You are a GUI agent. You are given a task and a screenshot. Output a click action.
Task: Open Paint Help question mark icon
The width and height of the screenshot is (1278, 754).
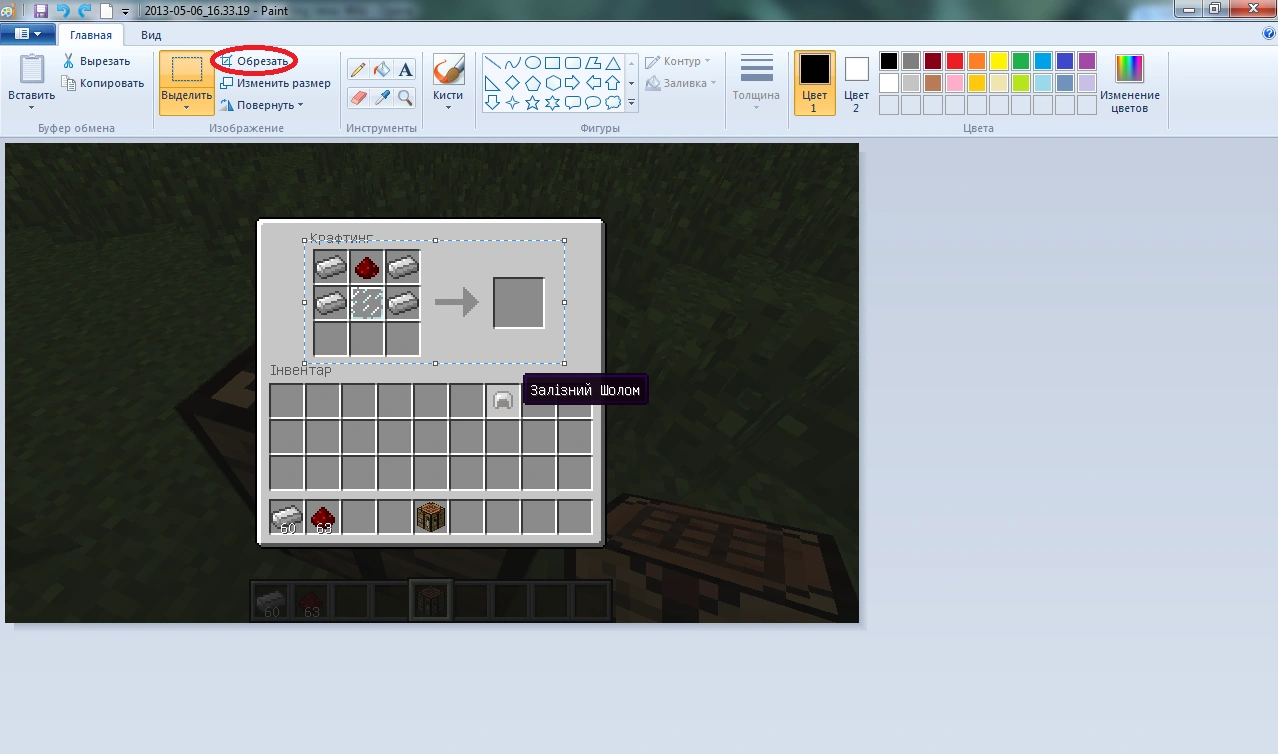[x=1268, y=33]
